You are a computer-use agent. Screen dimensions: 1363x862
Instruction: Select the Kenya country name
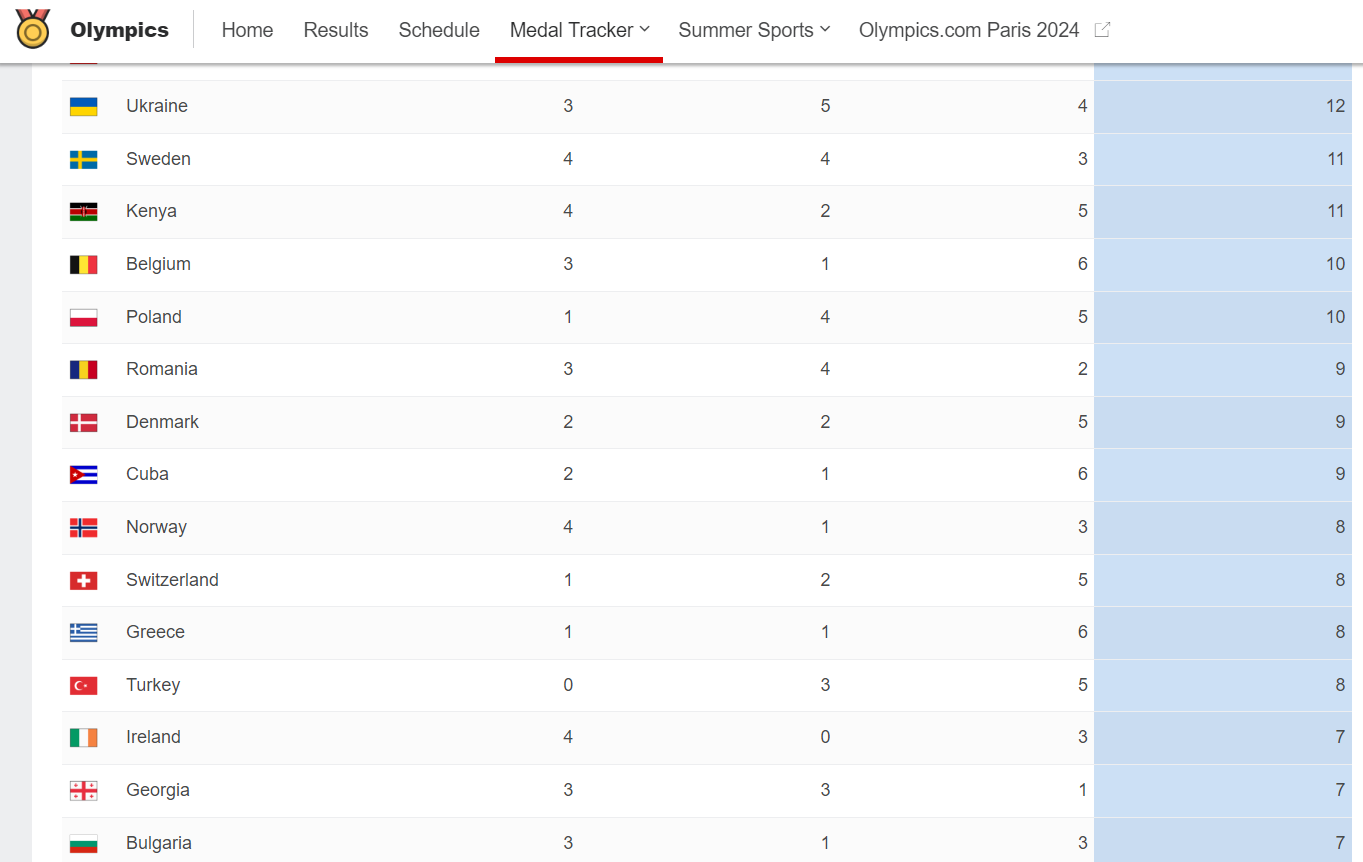coord(151,211)
